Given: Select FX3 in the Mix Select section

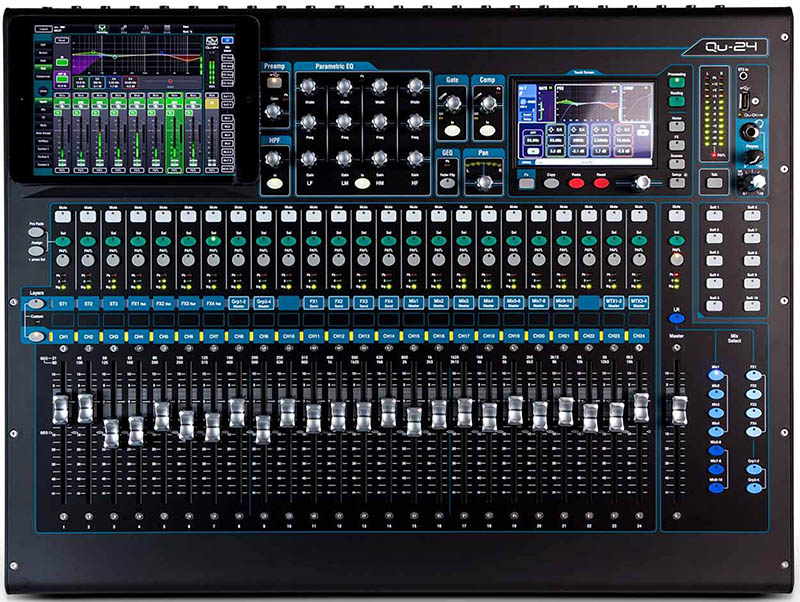Looking at the screenshot, I should pos(754,413).
